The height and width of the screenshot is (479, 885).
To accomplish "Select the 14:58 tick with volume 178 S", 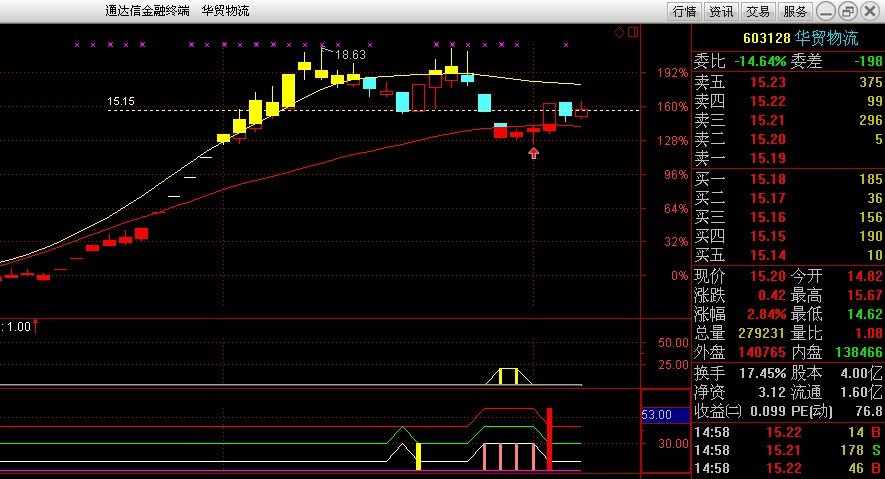I will [x=788, y=450].
